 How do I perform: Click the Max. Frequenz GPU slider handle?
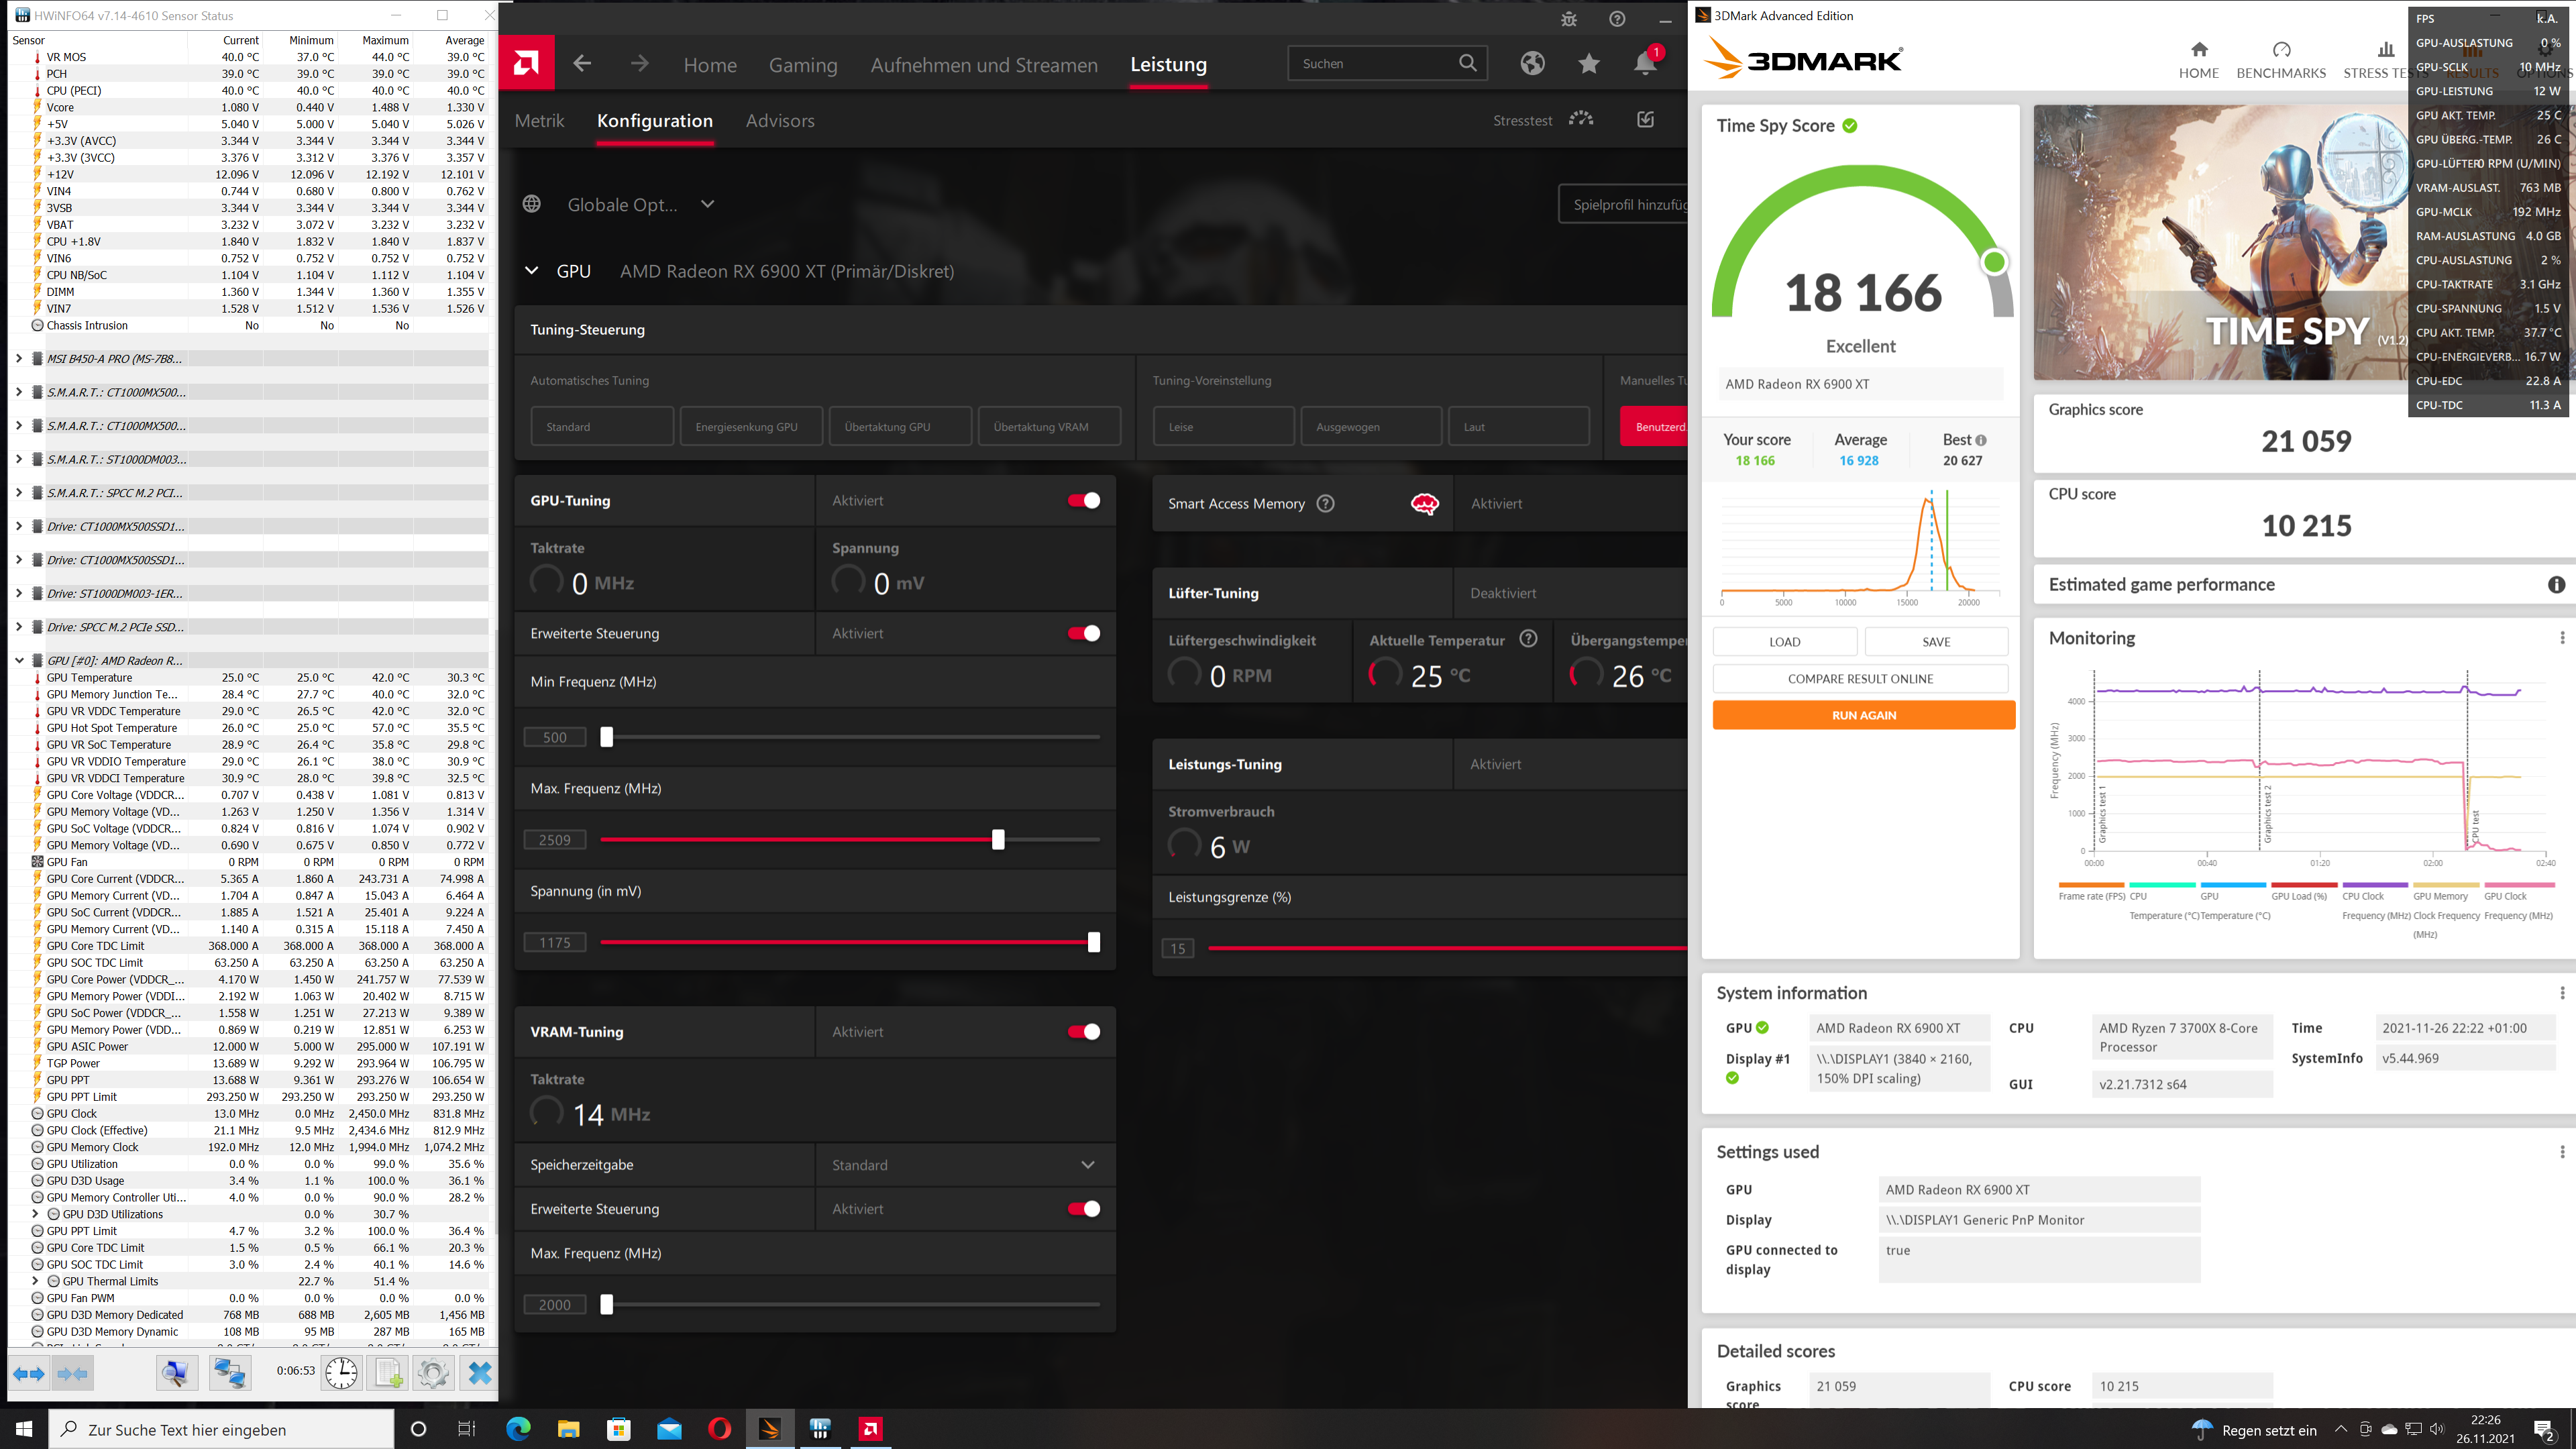pyautogui.click(x=998, y=840)
